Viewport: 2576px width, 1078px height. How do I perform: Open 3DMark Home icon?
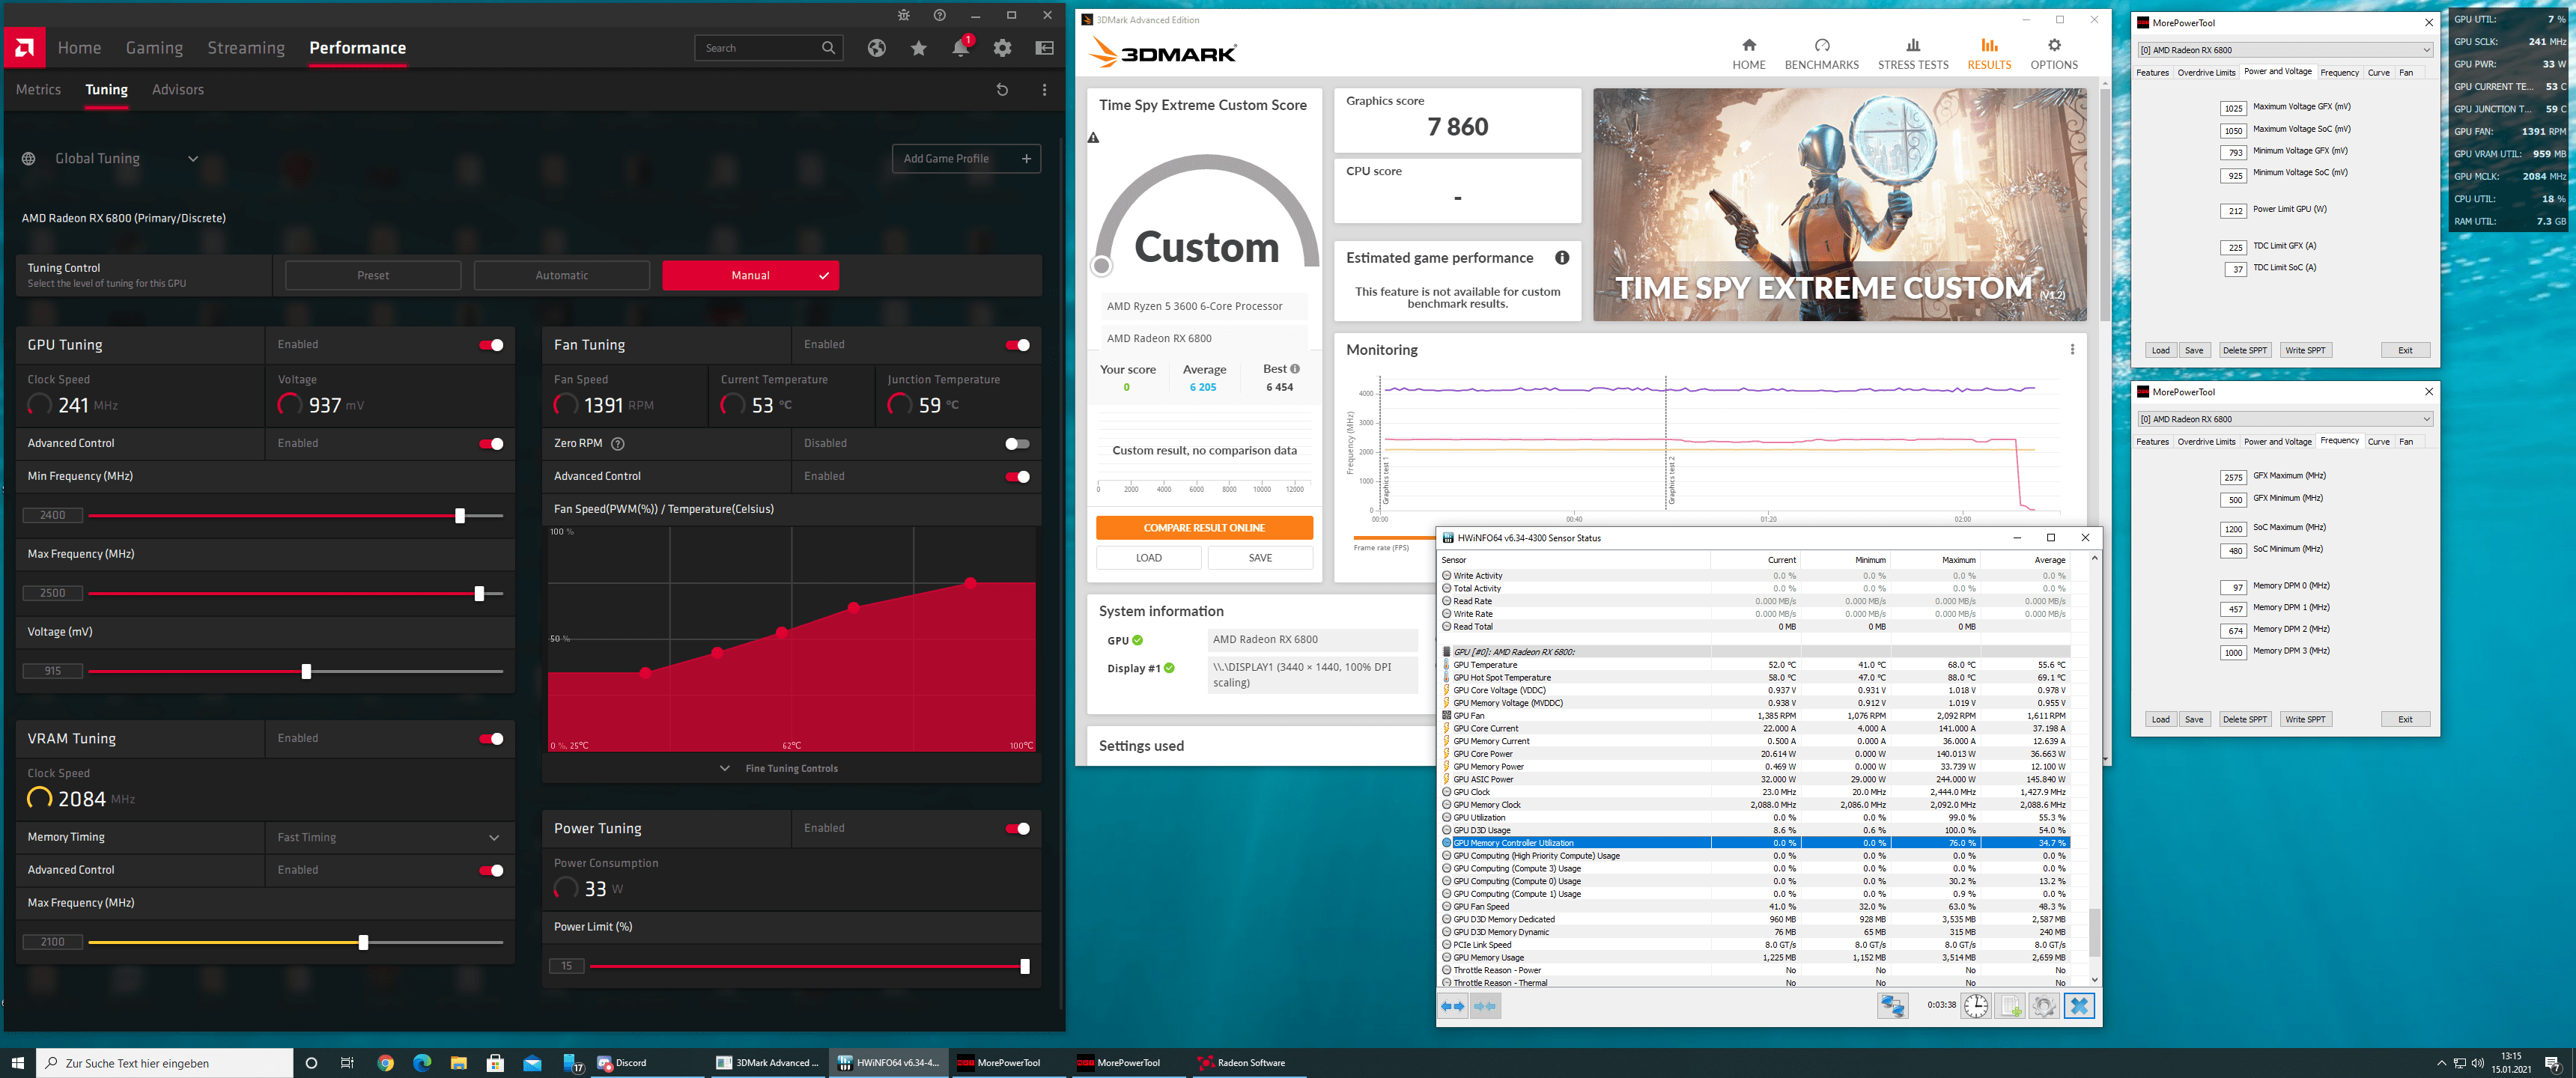1748,45
